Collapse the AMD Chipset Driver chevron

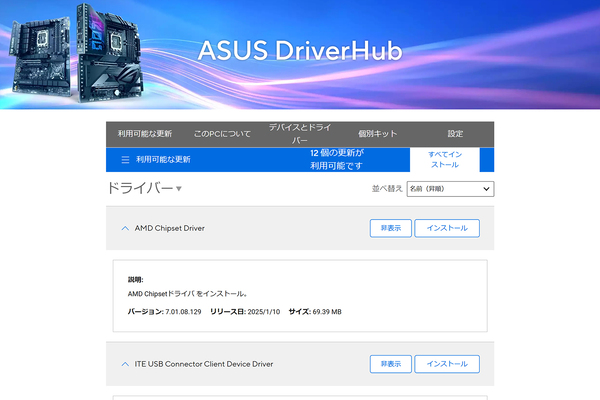click(x=125, y=228)
